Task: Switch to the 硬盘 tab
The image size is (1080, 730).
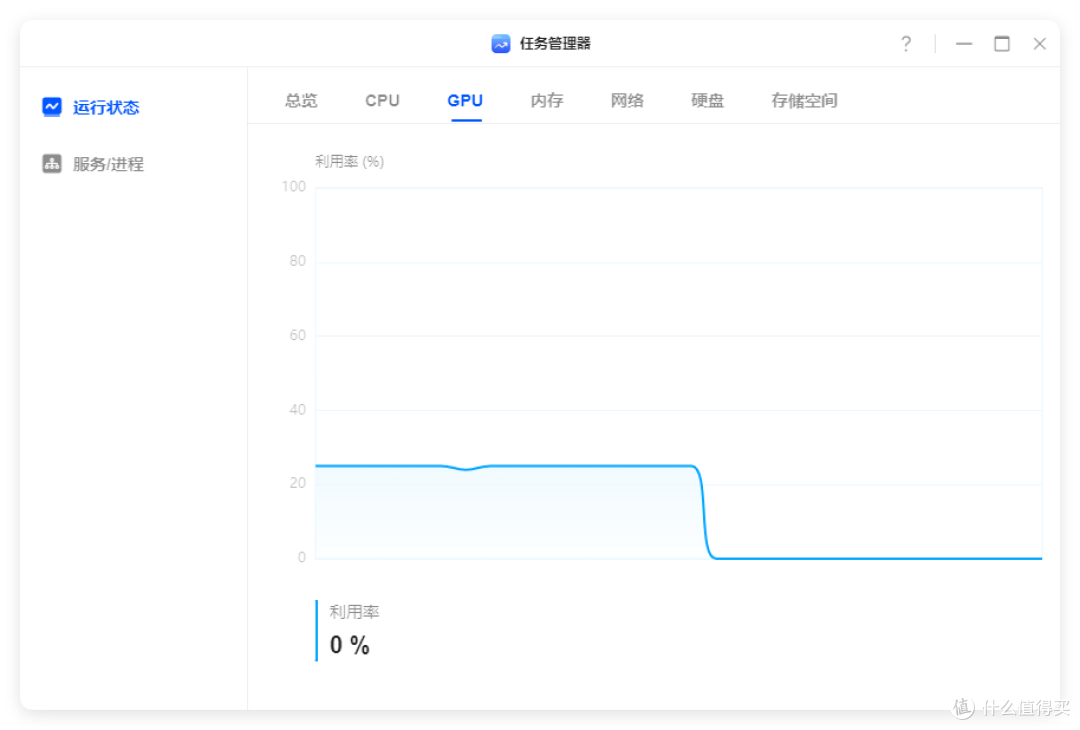Action: tap(707, 101)
